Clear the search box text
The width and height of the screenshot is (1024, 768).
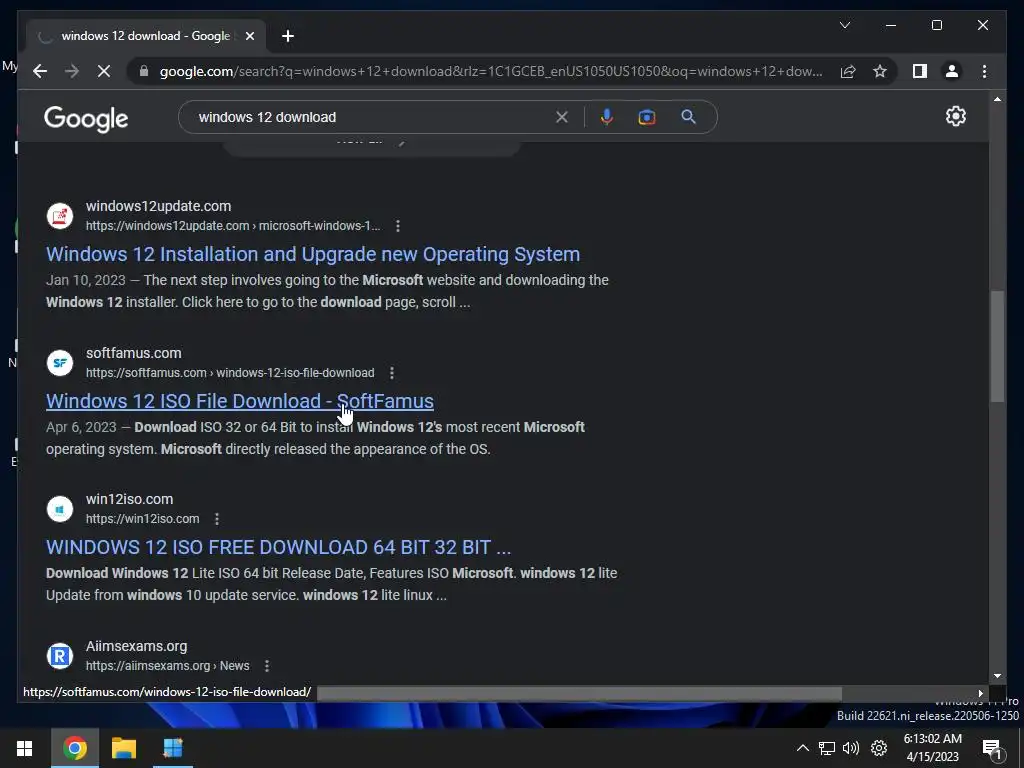point(562,117)
